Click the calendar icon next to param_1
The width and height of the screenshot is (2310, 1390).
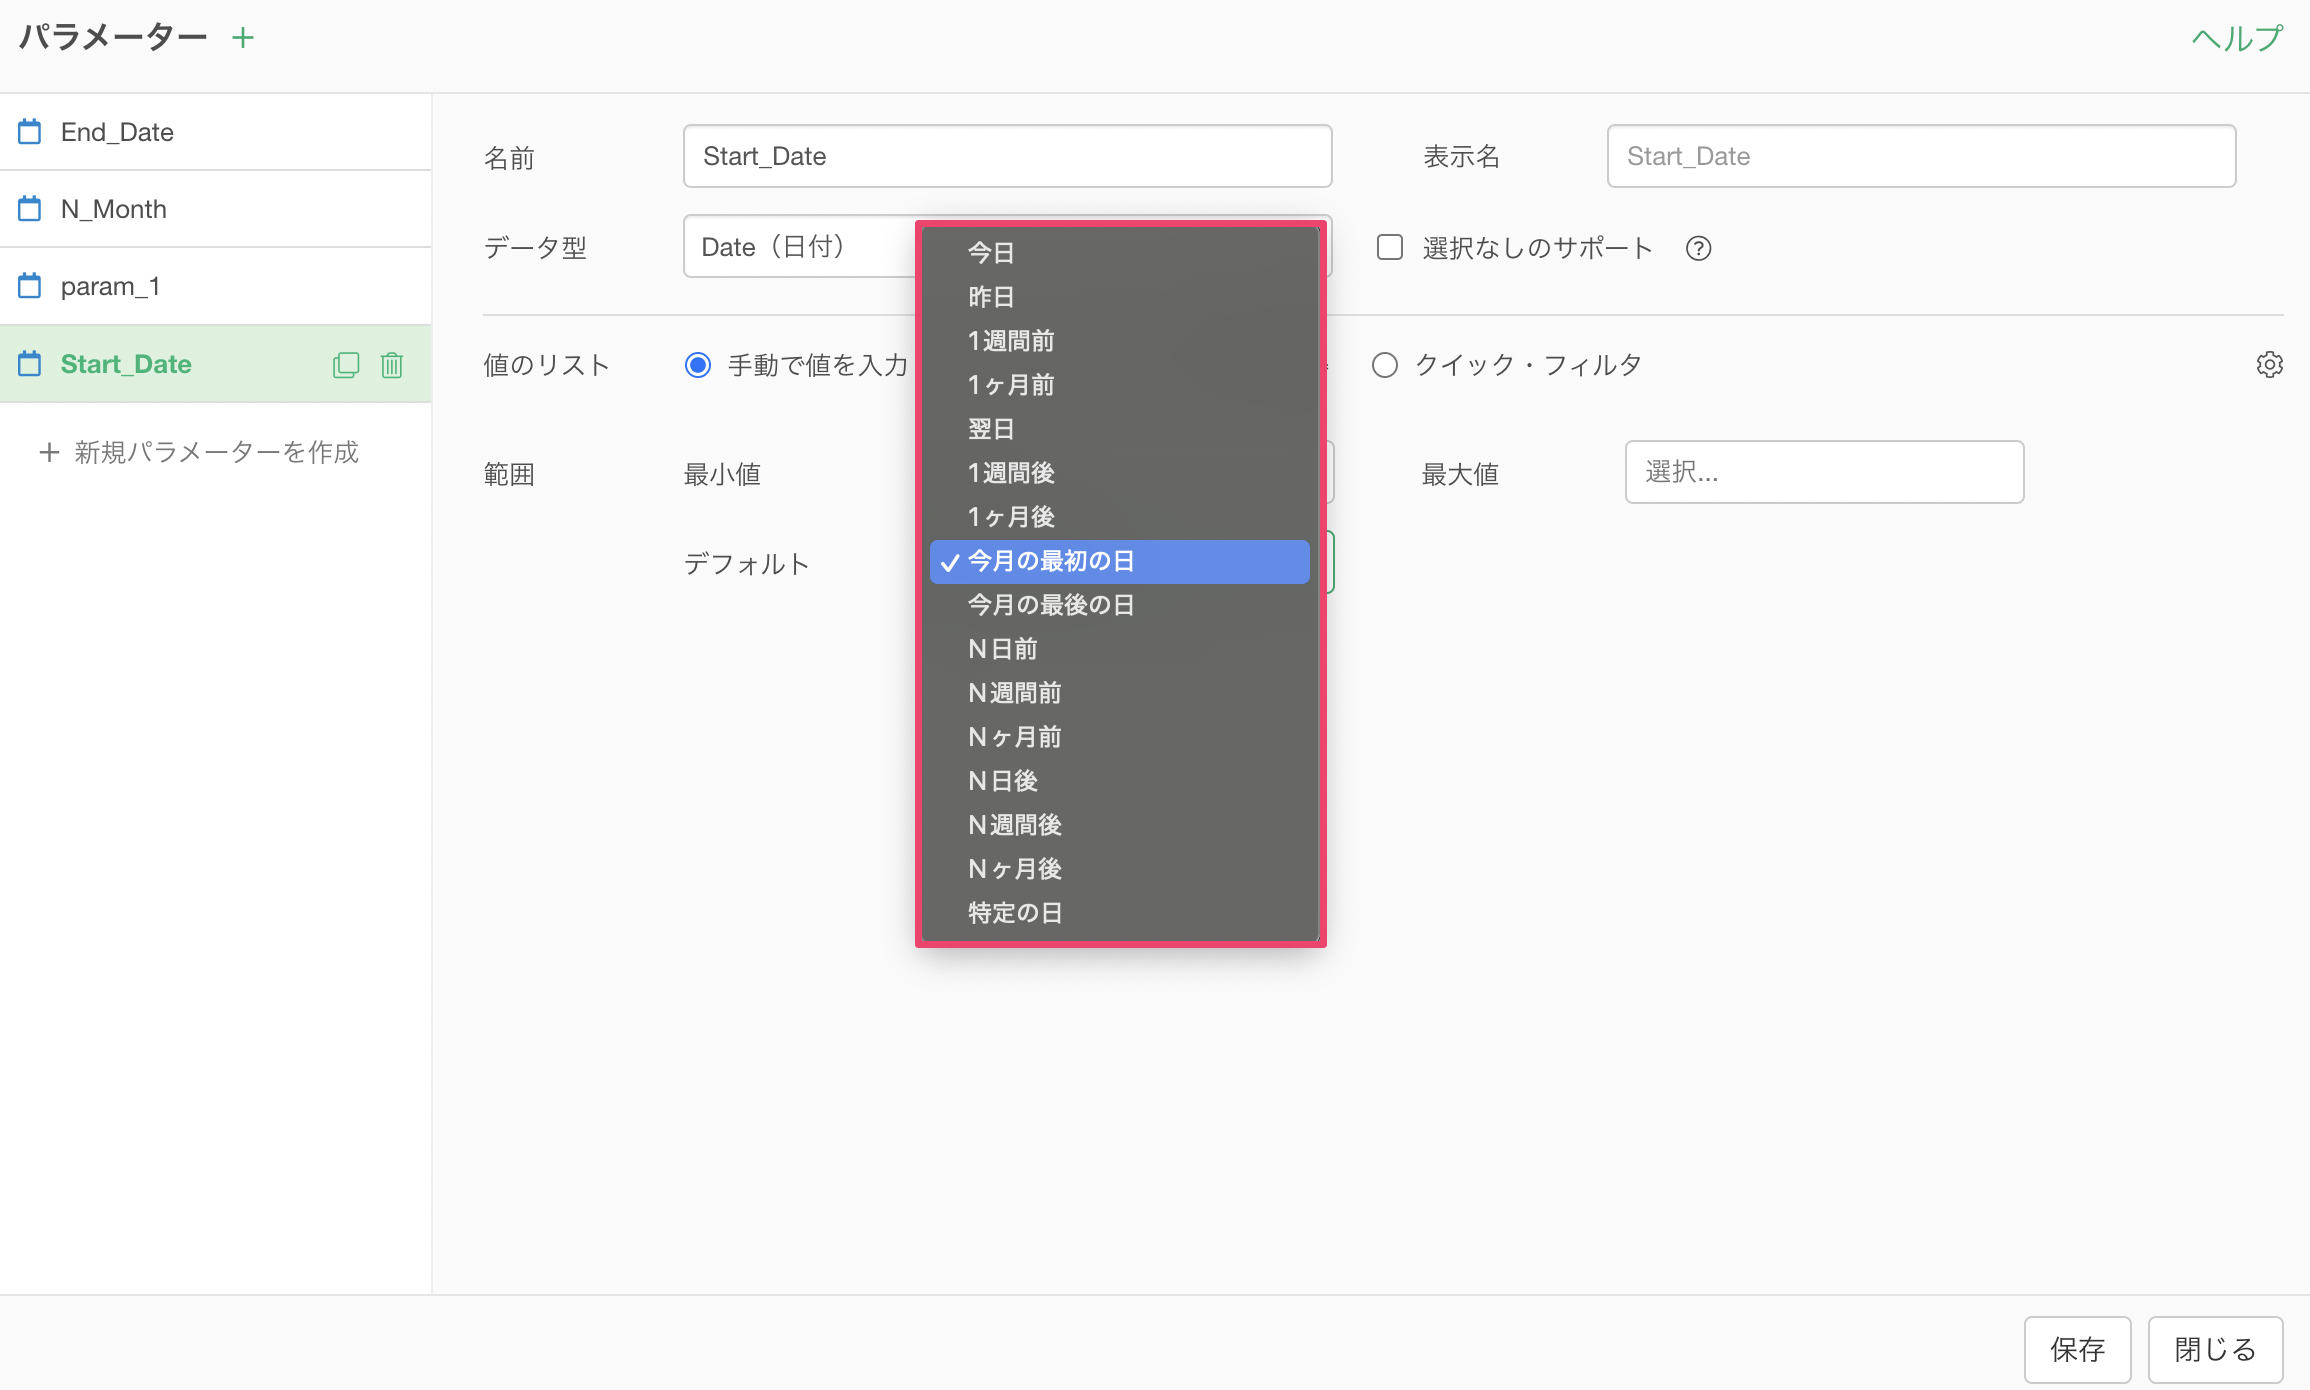[x=30, y=286]
